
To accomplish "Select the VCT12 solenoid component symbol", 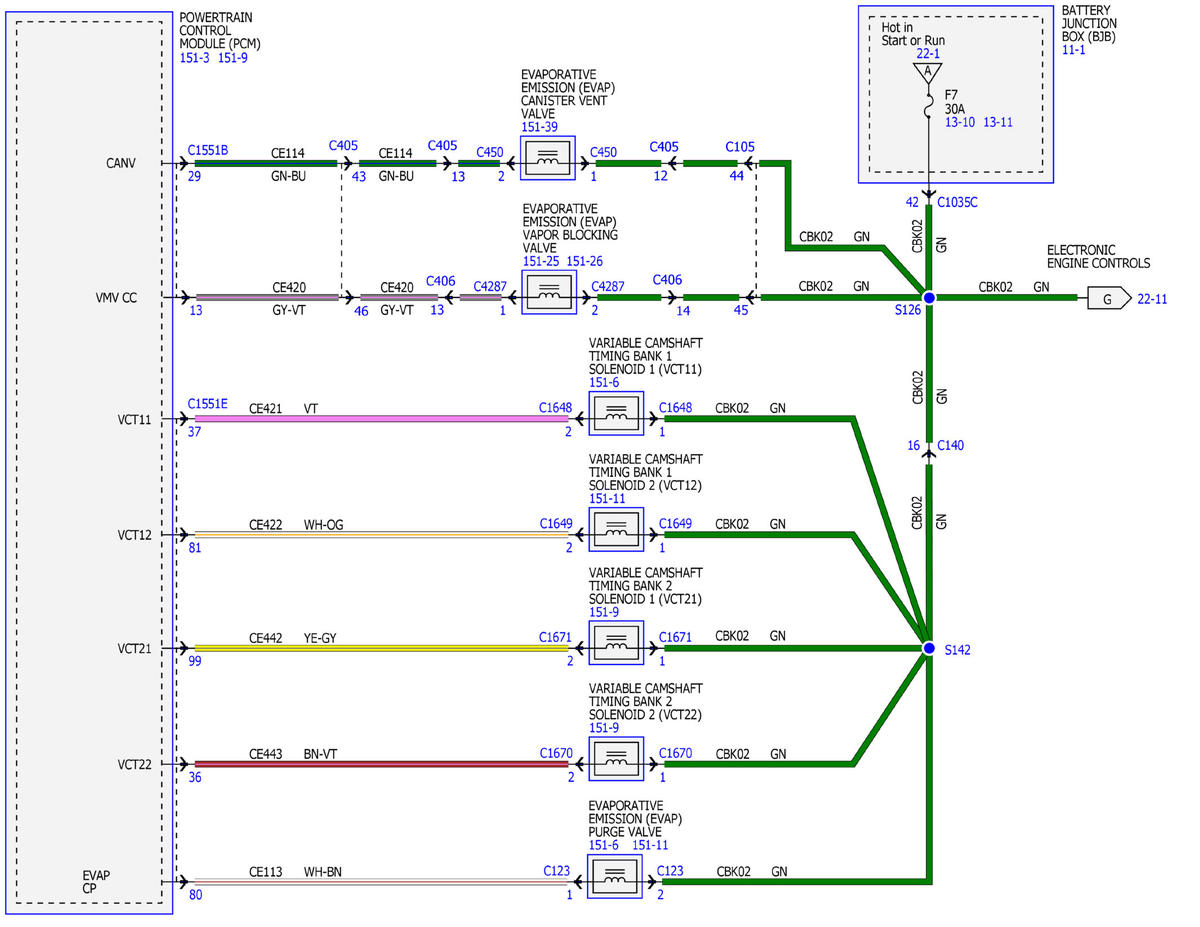I will click(x=616, y=530).
